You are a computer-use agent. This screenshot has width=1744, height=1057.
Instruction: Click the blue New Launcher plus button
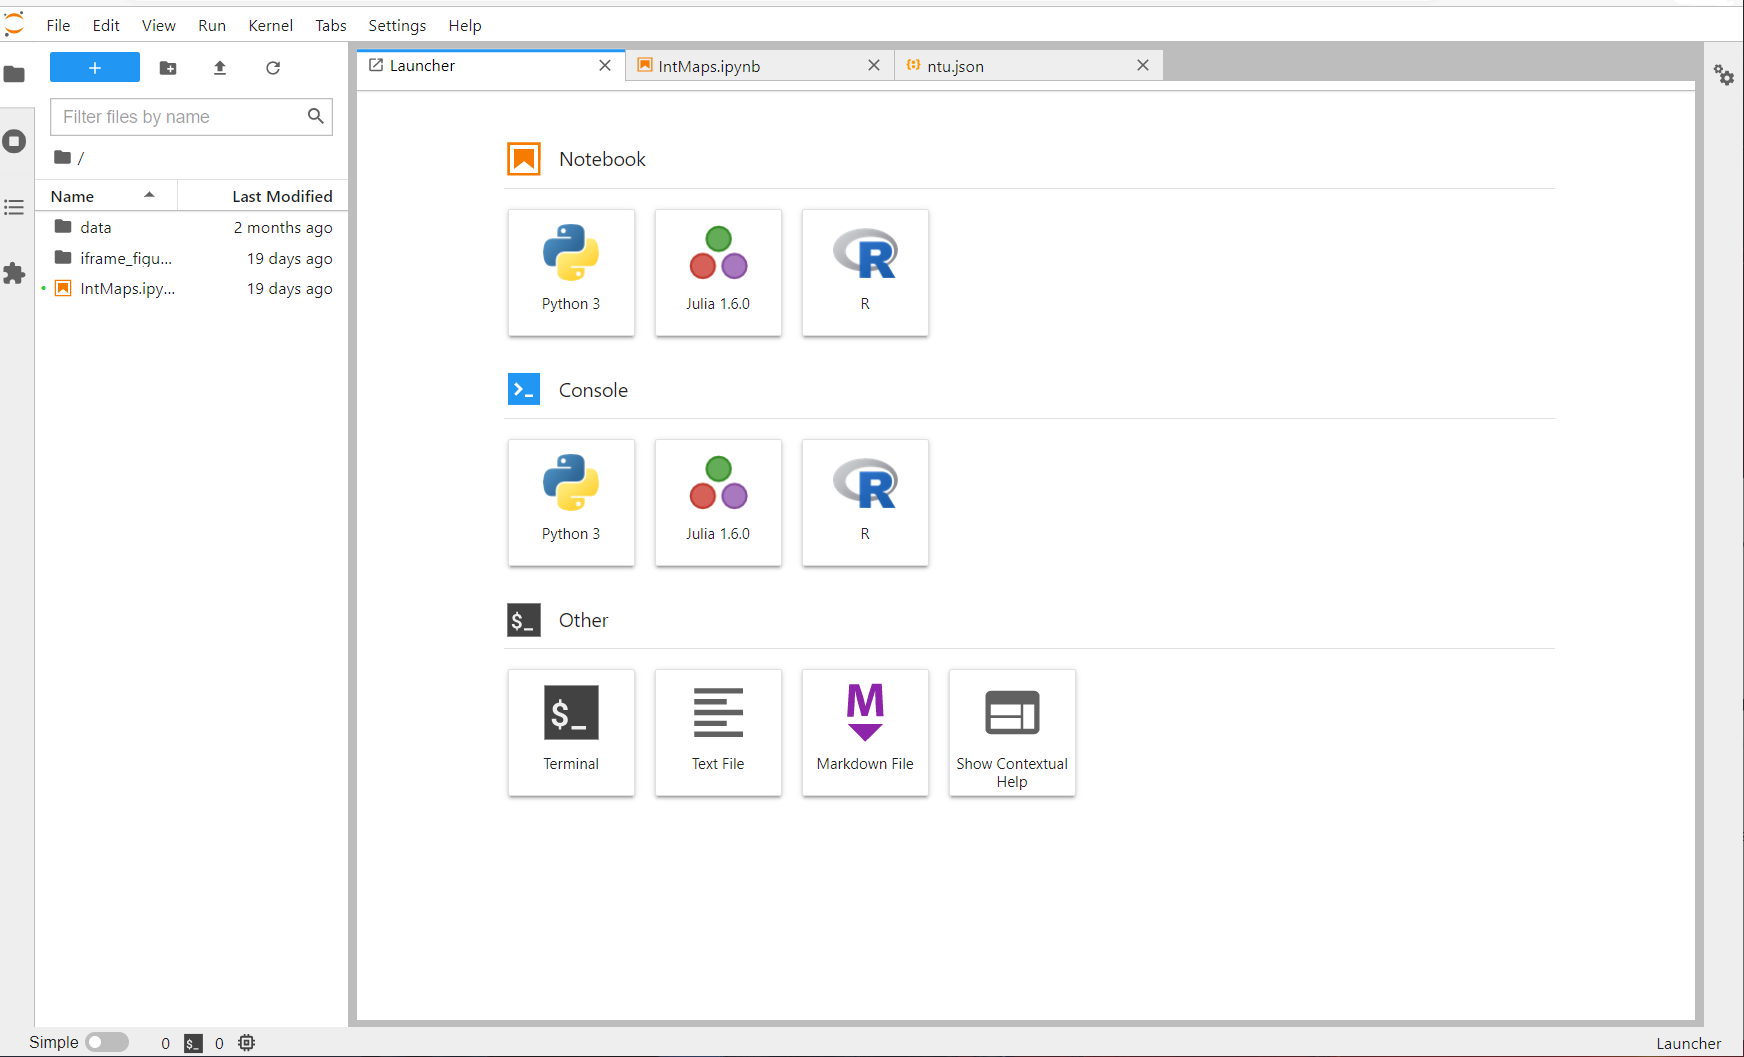tap(95, 68)
